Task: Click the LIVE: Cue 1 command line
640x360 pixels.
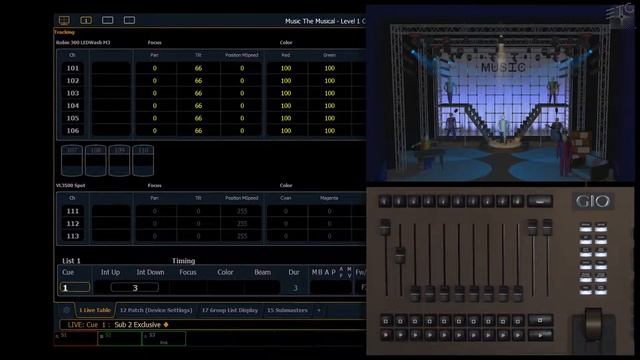Action: point(212,325)
